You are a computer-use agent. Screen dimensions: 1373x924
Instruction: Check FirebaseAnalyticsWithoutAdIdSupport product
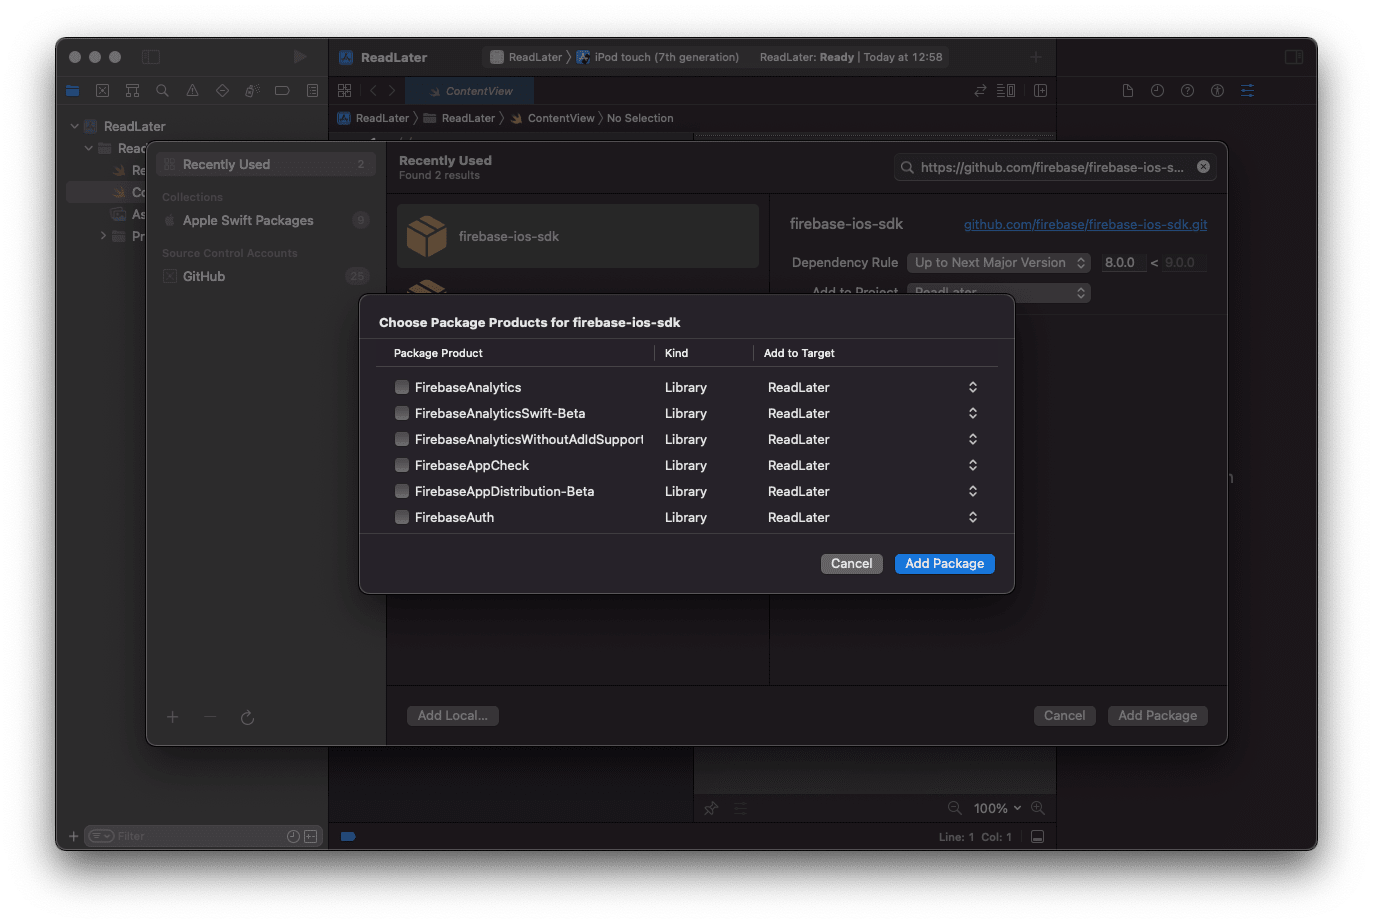click(x=402, y=439)
